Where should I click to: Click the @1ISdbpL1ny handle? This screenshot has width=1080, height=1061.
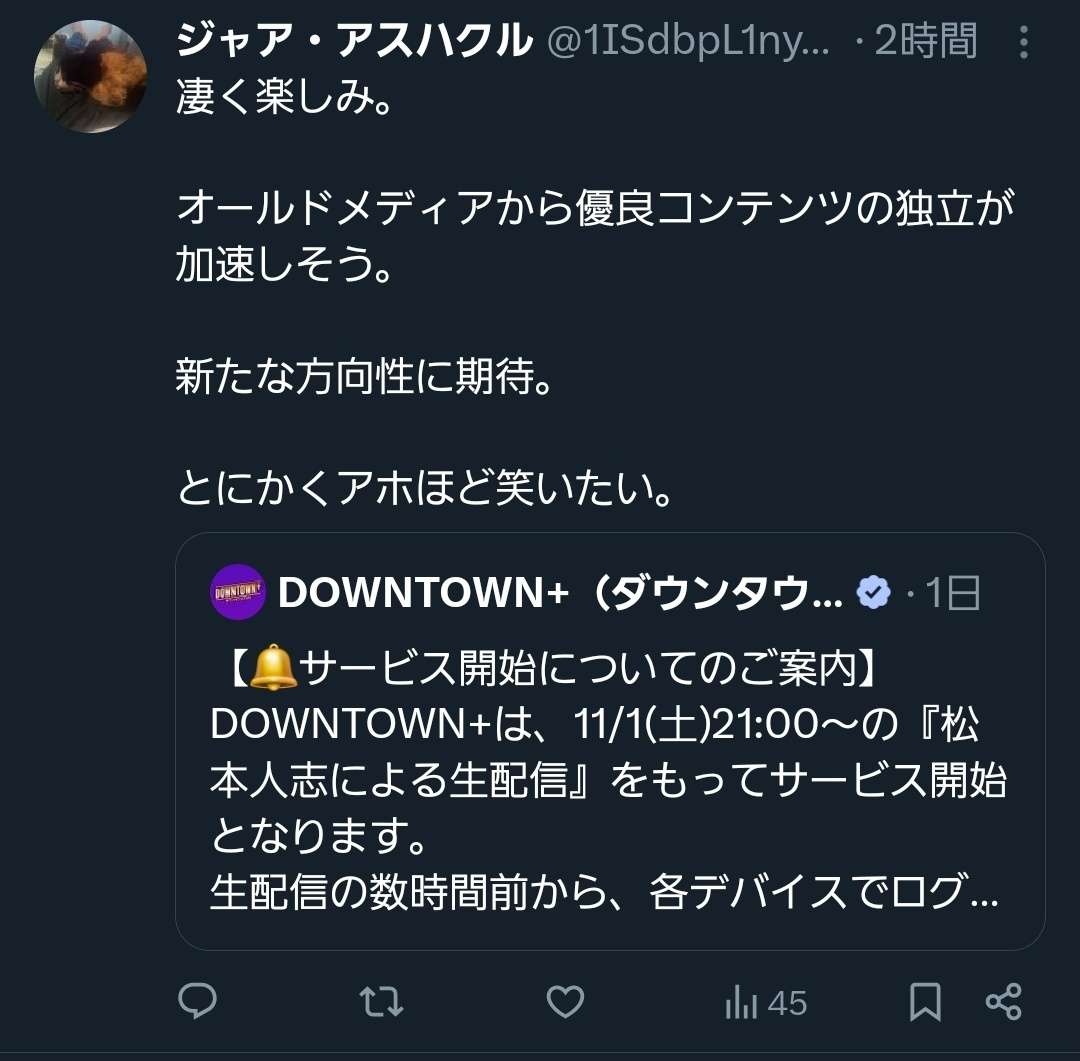pos(689,42)
